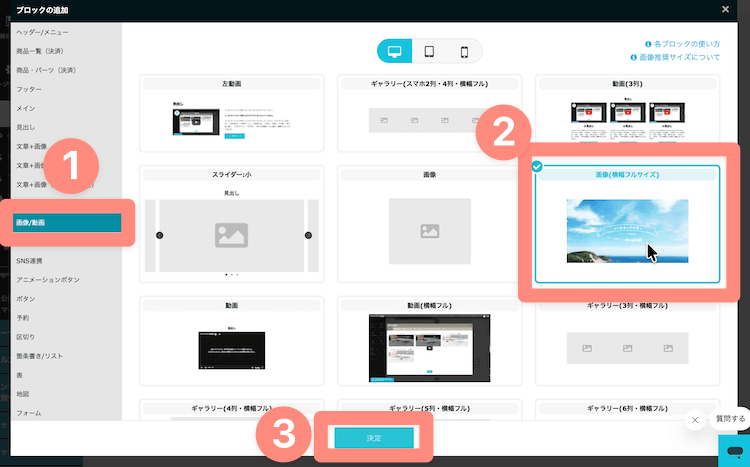
Task: Dismiss the 質問する chat prompt
Action: (695, 420)
